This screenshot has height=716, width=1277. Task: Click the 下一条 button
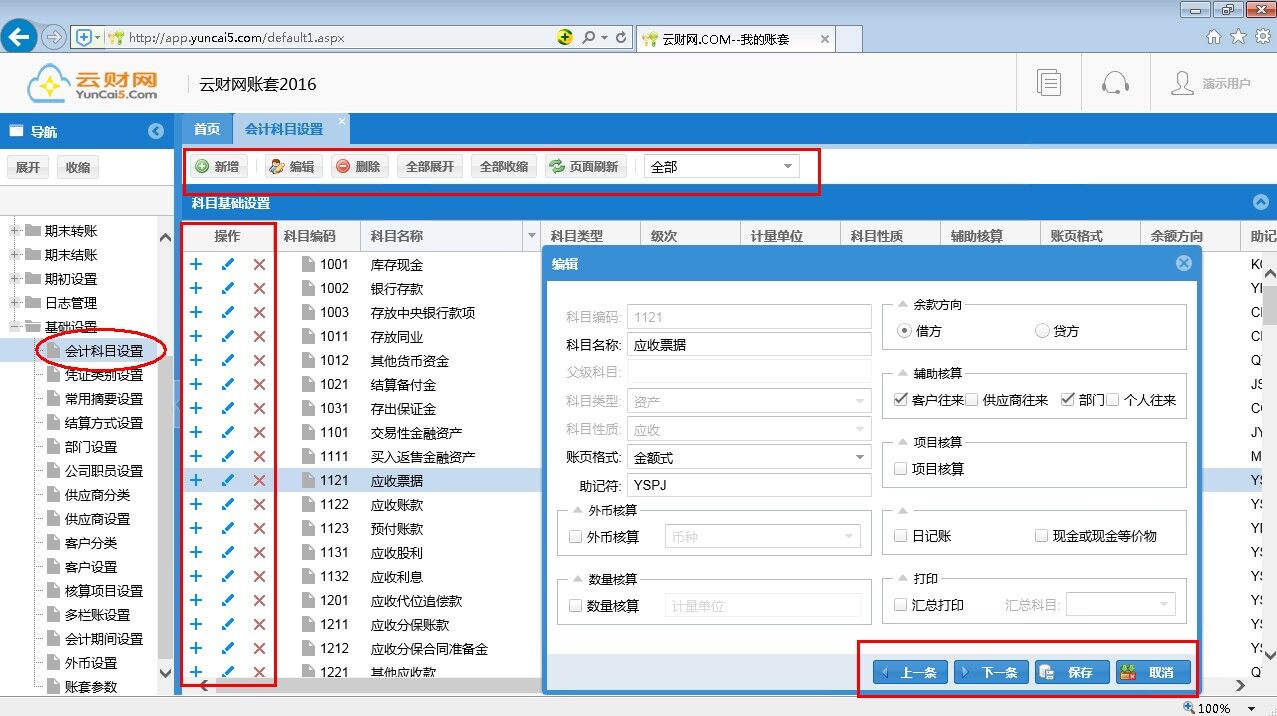[989, 672]
